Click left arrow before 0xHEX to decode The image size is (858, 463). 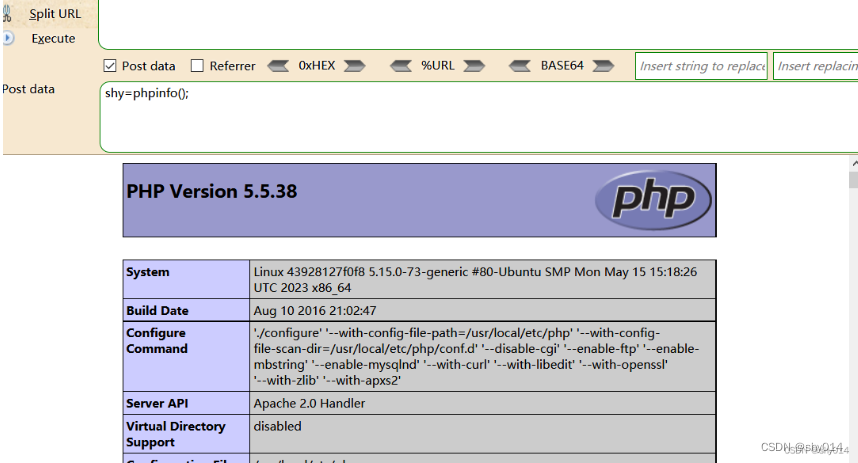[278, 66]
